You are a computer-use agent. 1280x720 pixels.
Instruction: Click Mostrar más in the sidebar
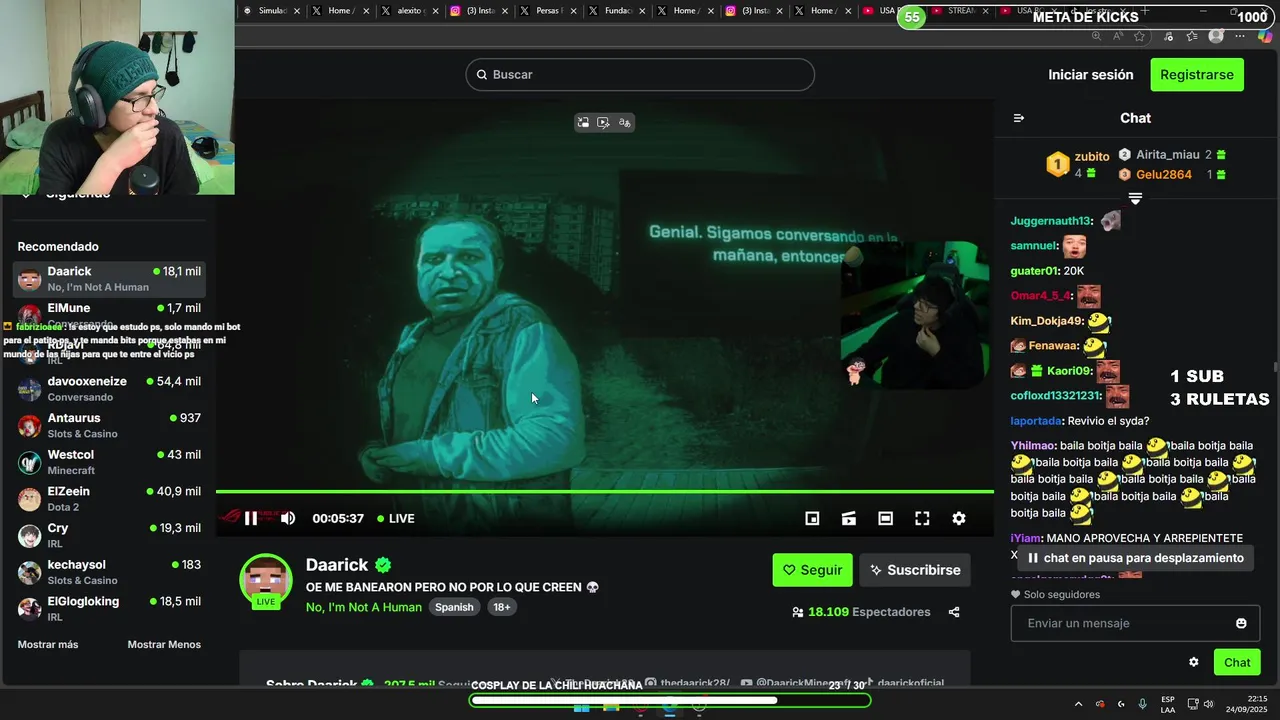[x=48, y=645]
